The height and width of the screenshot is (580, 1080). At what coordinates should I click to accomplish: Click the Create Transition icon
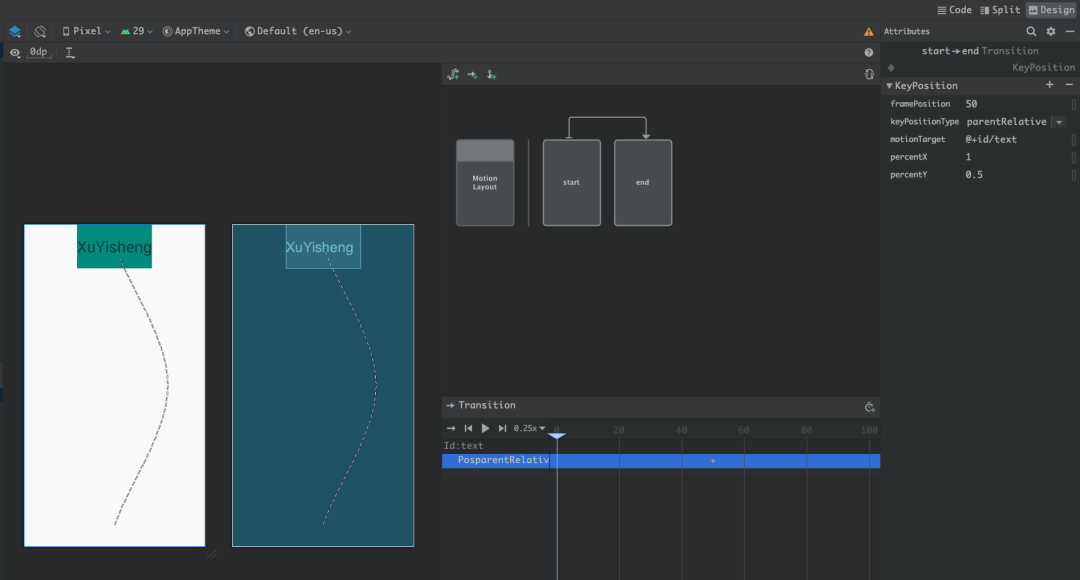pyautogui.click(x=472, y=74)
